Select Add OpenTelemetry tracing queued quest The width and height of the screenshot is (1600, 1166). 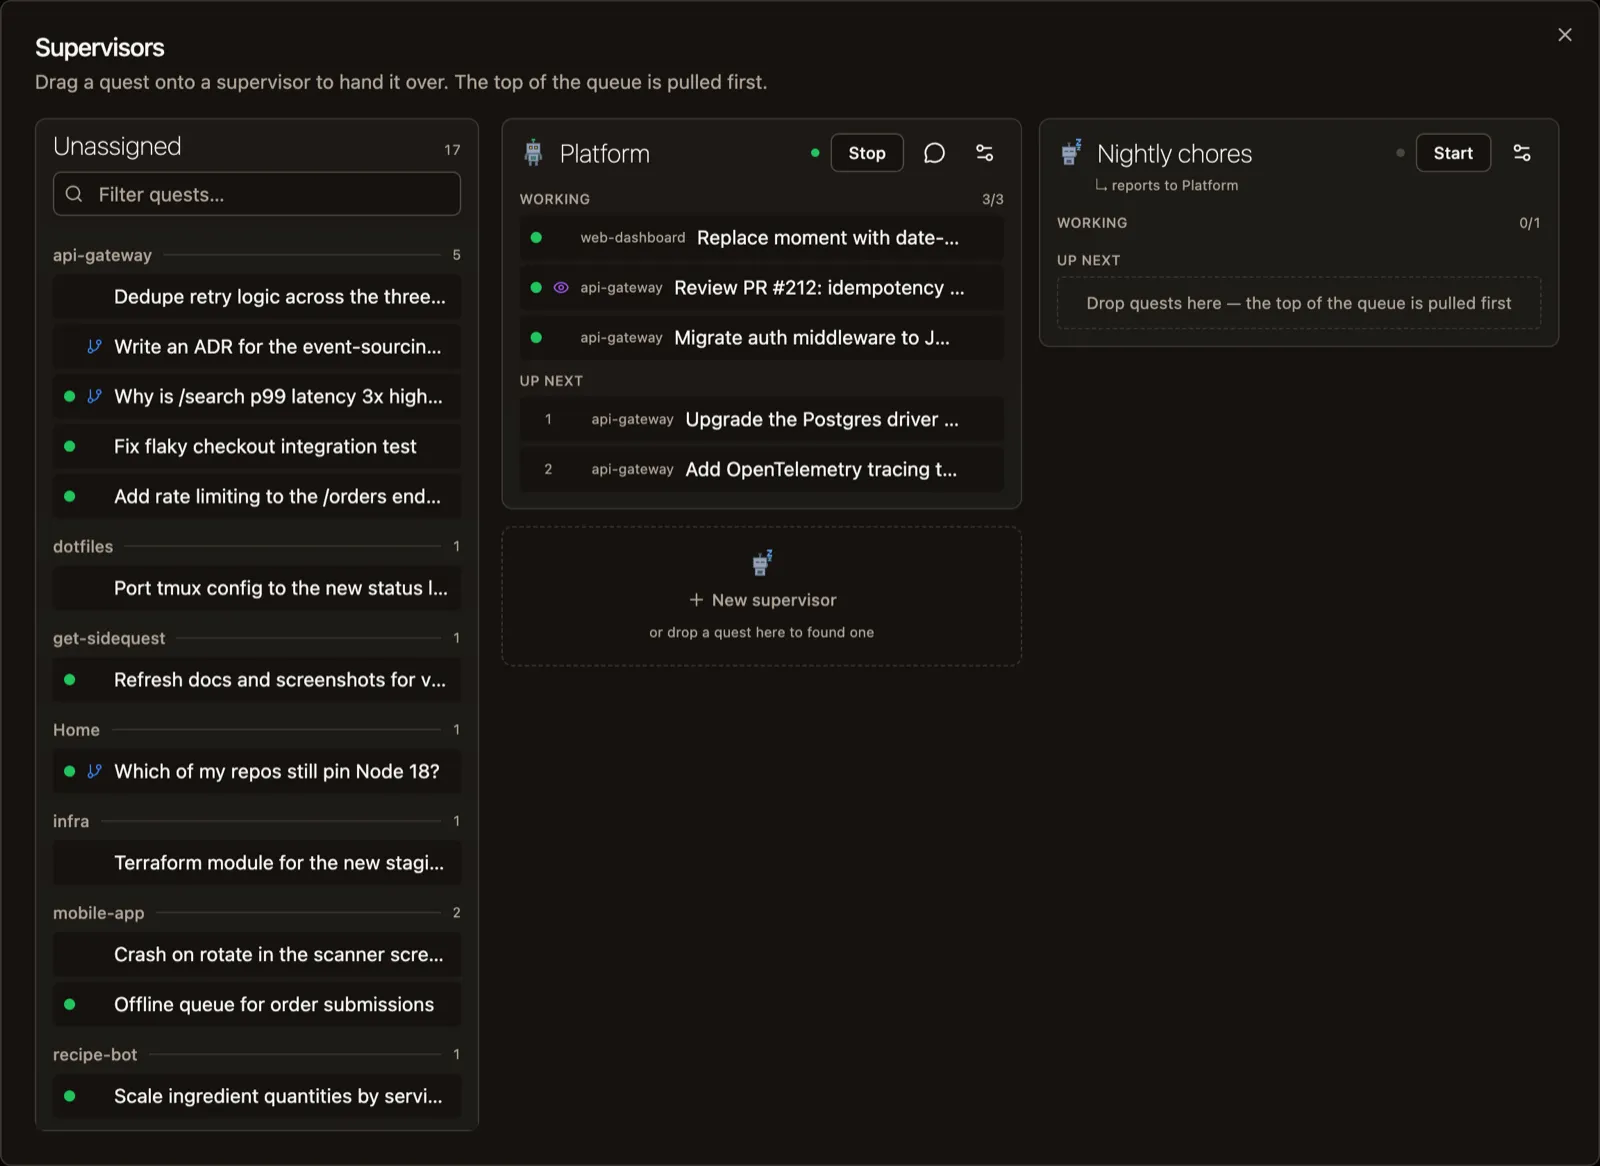coord(762,470)
